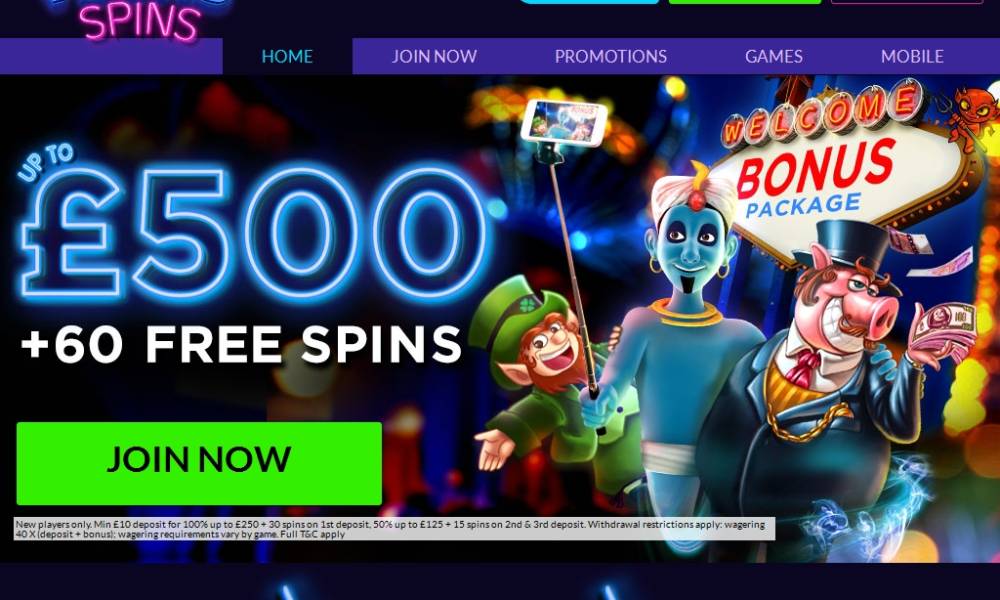Open the MOBILE navigation item
Screen dimensions: 1000x600
click(912, 56)
